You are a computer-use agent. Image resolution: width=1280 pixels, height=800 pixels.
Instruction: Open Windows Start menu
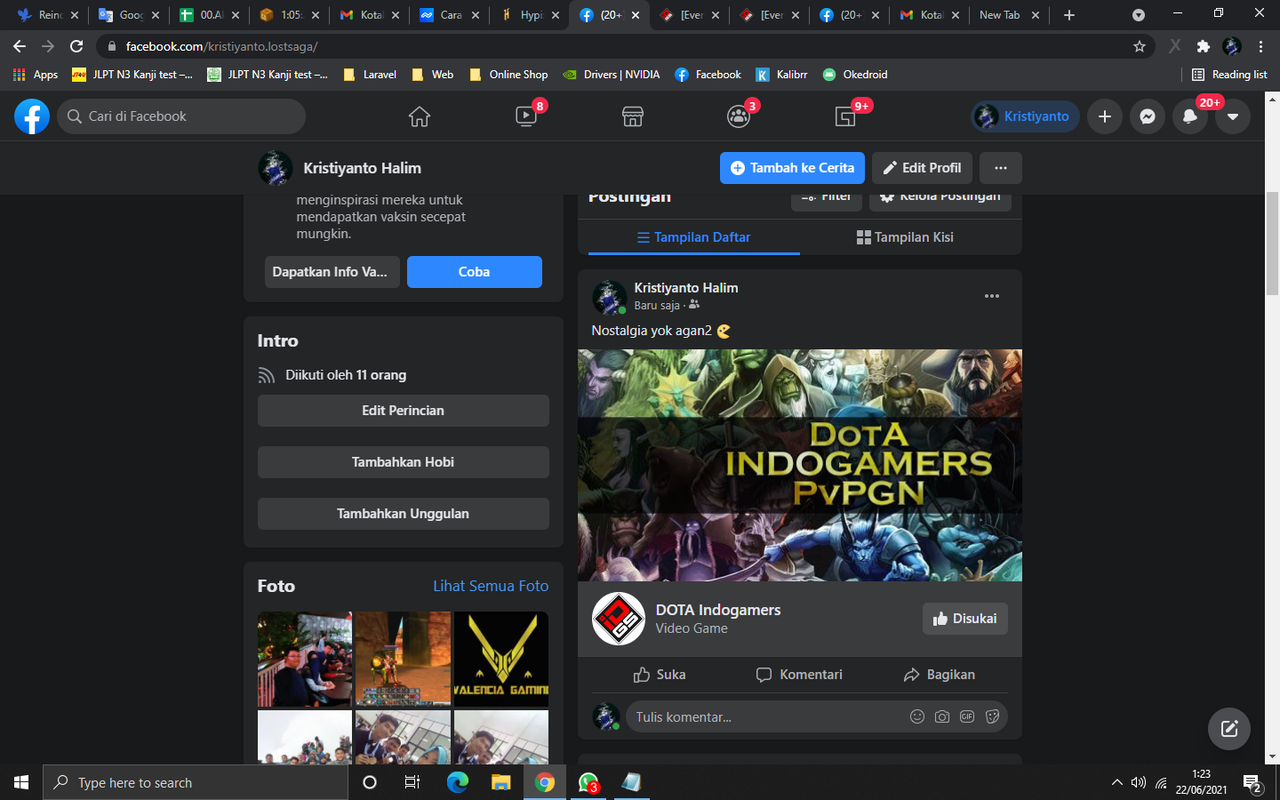[x=21, y=782]
